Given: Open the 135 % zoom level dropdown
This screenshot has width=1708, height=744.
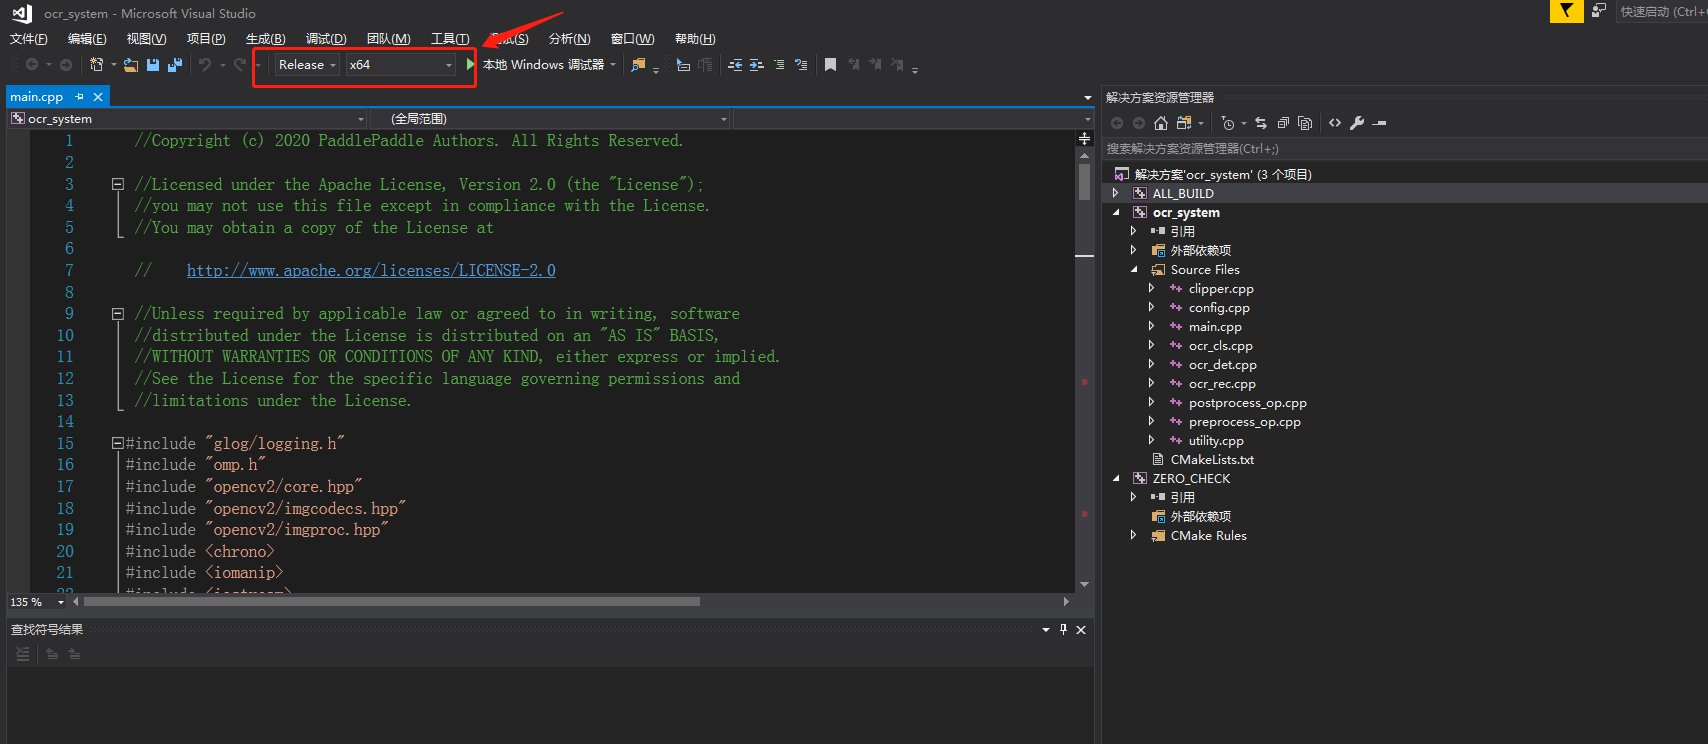Looking at the screenshot, I should (61, 602).
